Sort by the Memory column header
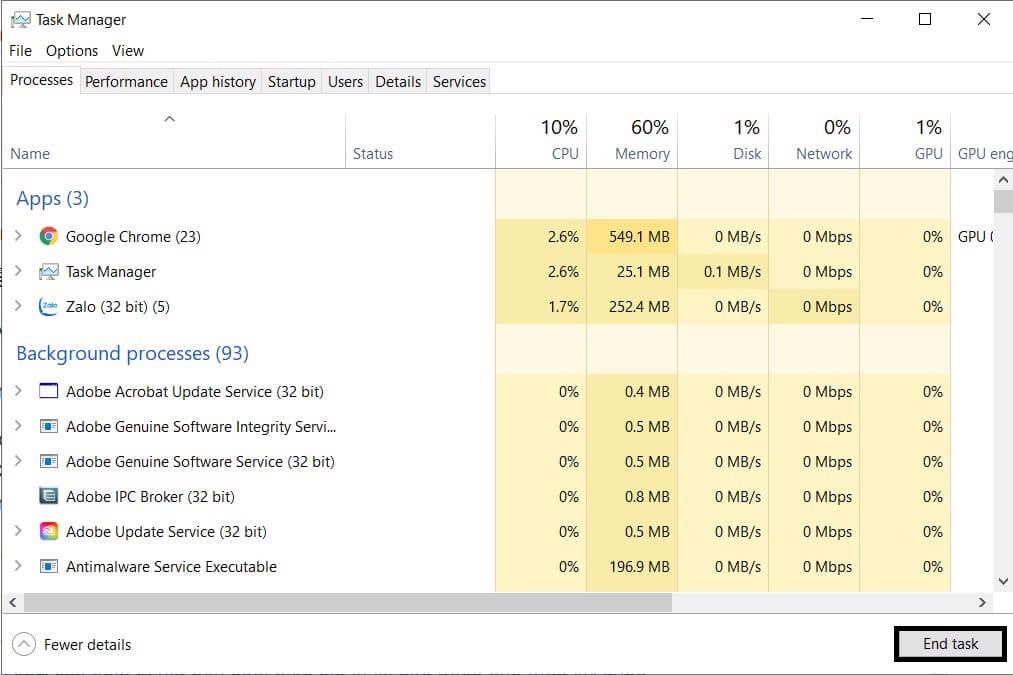This screenshot has height=675, width=1013. (632, 140)
